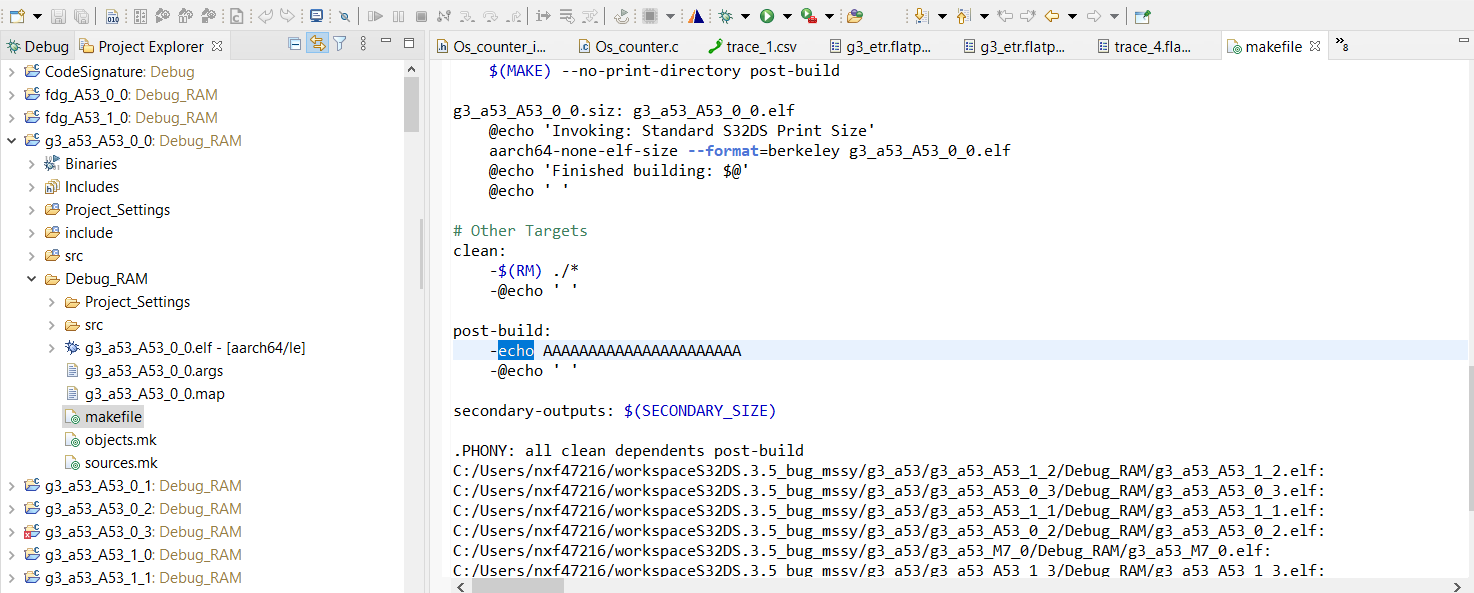Click the Step Into toolbar icon
The image size is (1474, 593).
[465, 16]
